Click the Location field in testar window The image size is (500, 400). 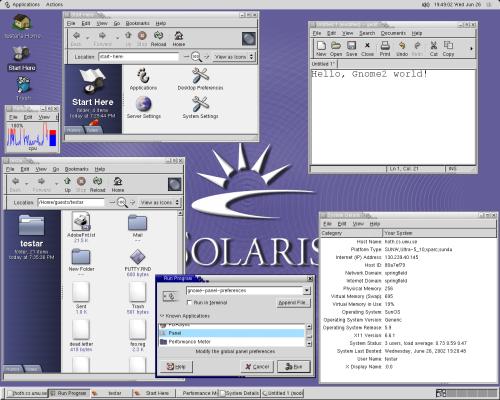pos(71,202)
